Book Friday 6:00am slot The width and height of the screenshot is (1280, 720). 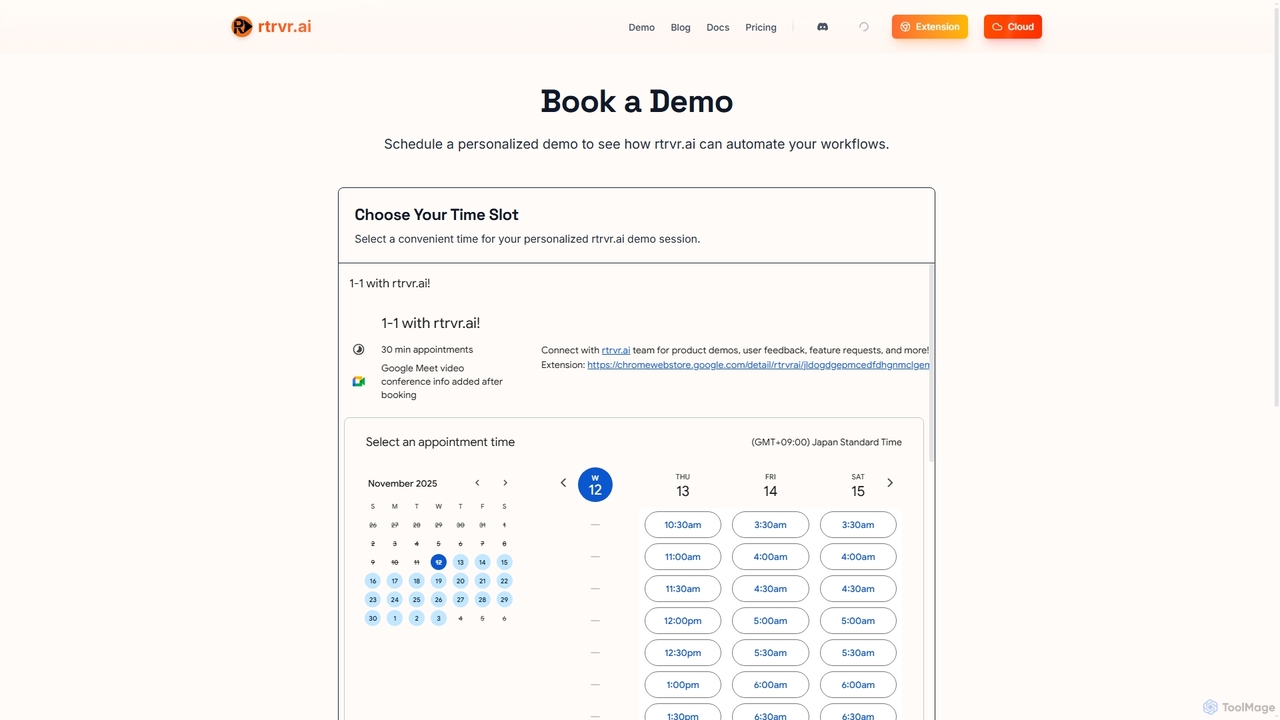770,685
